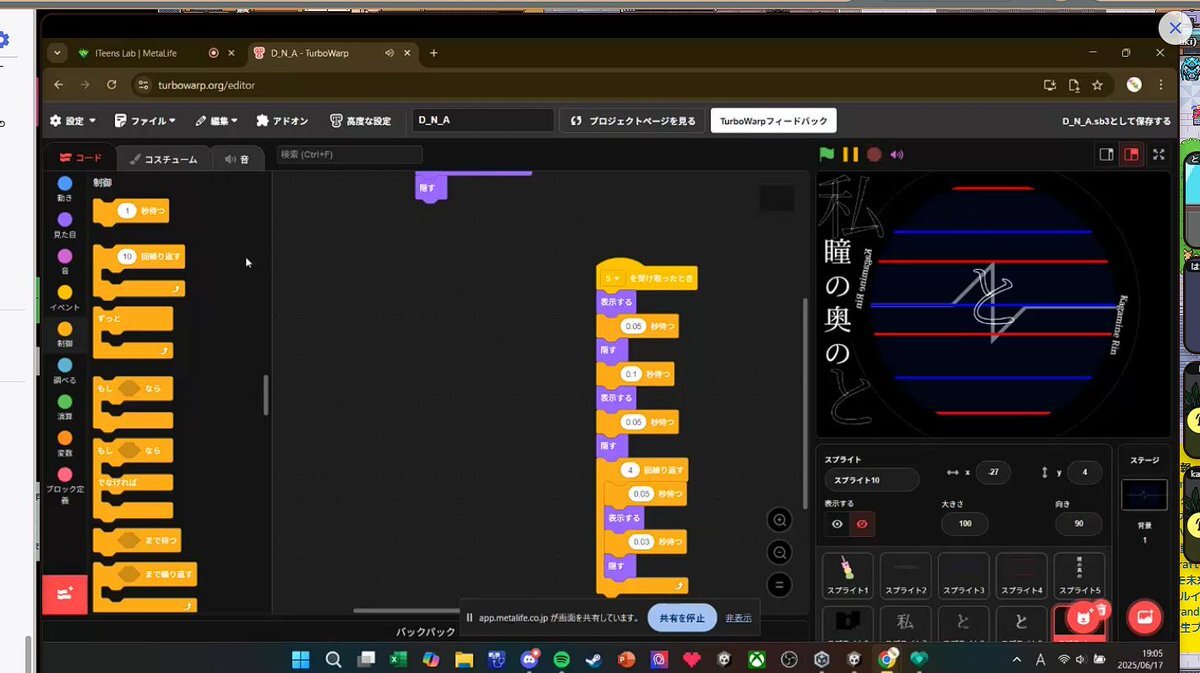The image size is (1200, 673).
Task: Switch to the small stage layout
Action: (1106, 154)
